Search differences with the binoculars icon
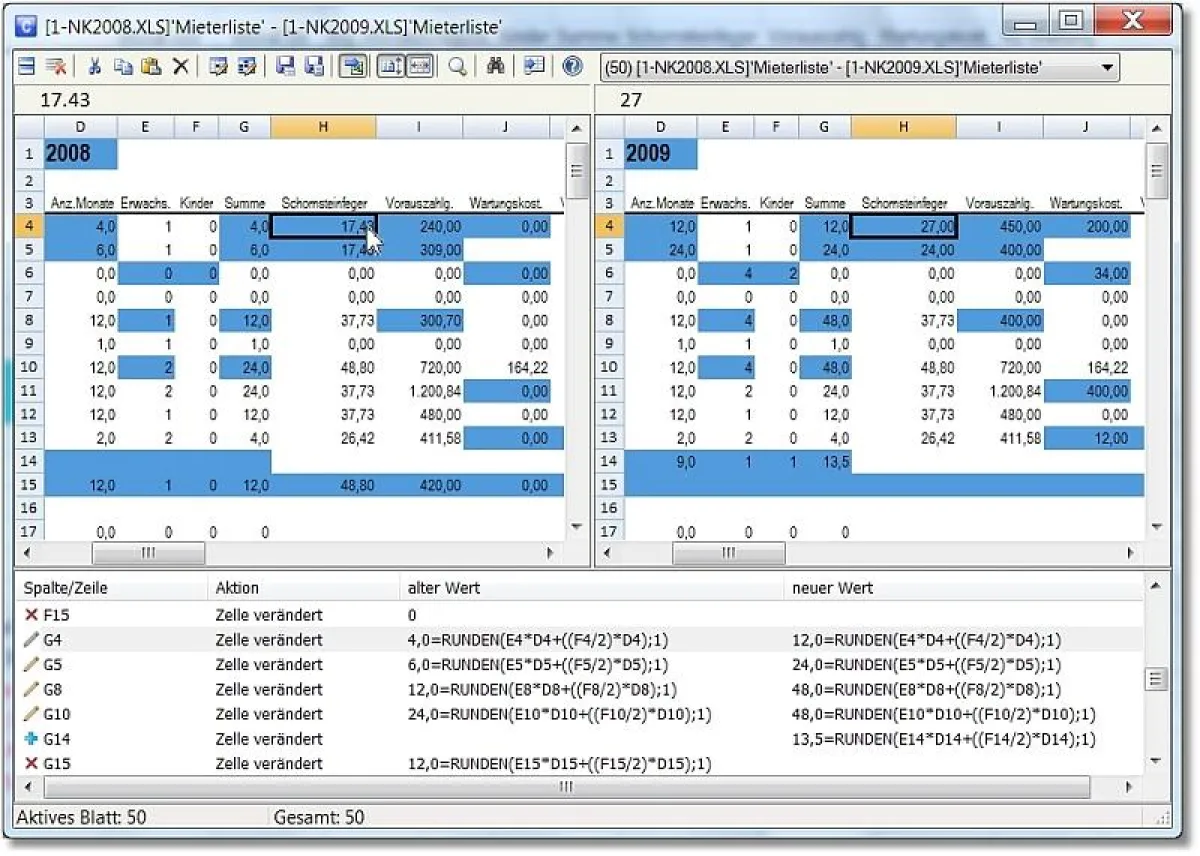Image resolution: width=1200 pixels, height=856 pixels. click(x=496, y=67)
